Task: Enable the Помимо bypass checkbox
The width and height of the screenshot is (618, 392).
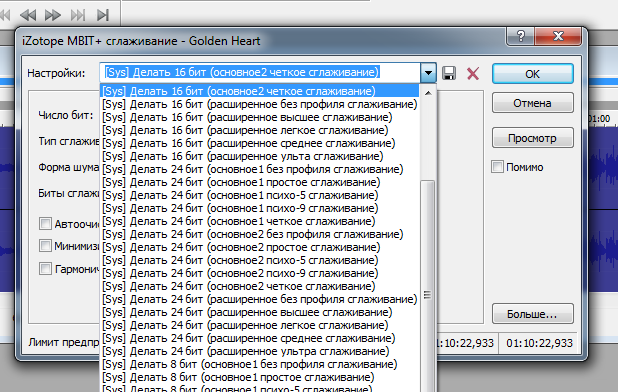Action: tap(497, 167)
